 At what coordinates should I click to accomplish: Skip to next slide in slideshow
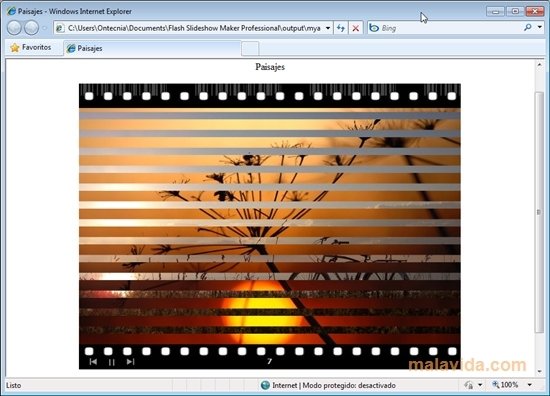point(130,362)
